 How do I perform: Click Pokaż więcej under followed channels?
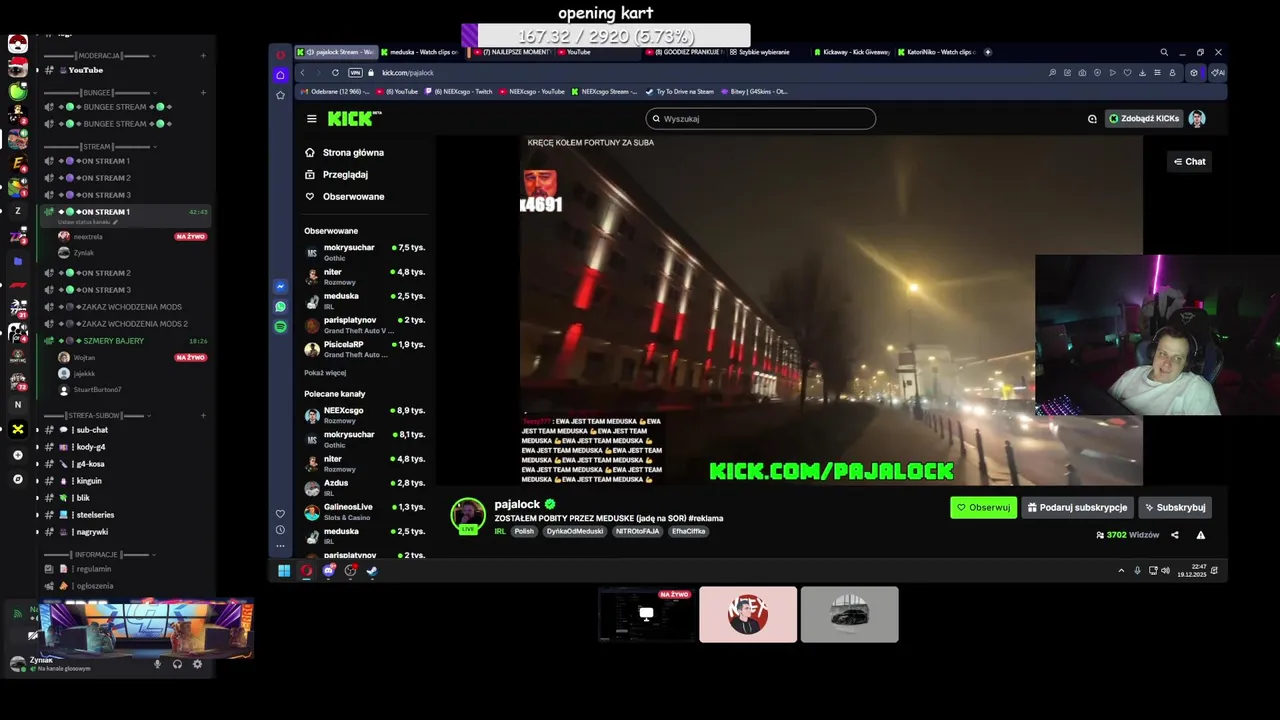(x=325, y=373)
